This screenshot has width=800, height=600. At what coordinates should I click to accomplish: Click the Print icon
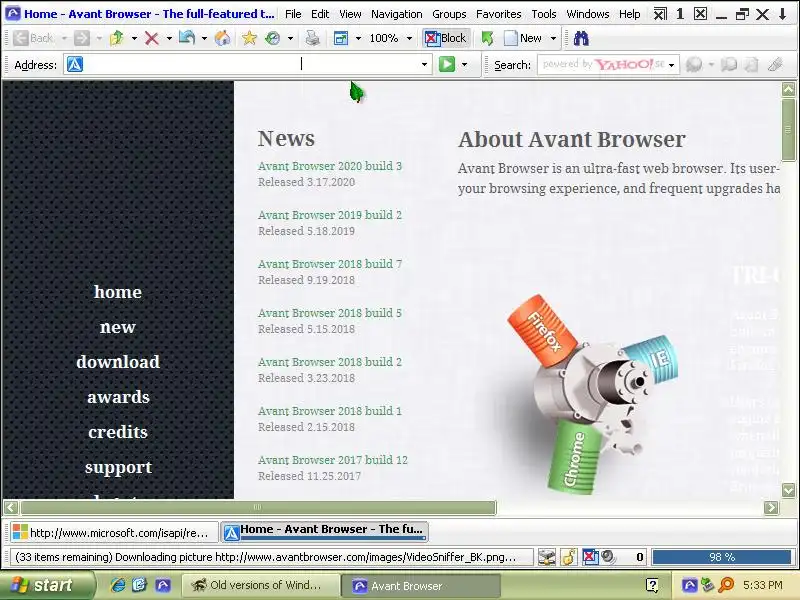(312, 38)
